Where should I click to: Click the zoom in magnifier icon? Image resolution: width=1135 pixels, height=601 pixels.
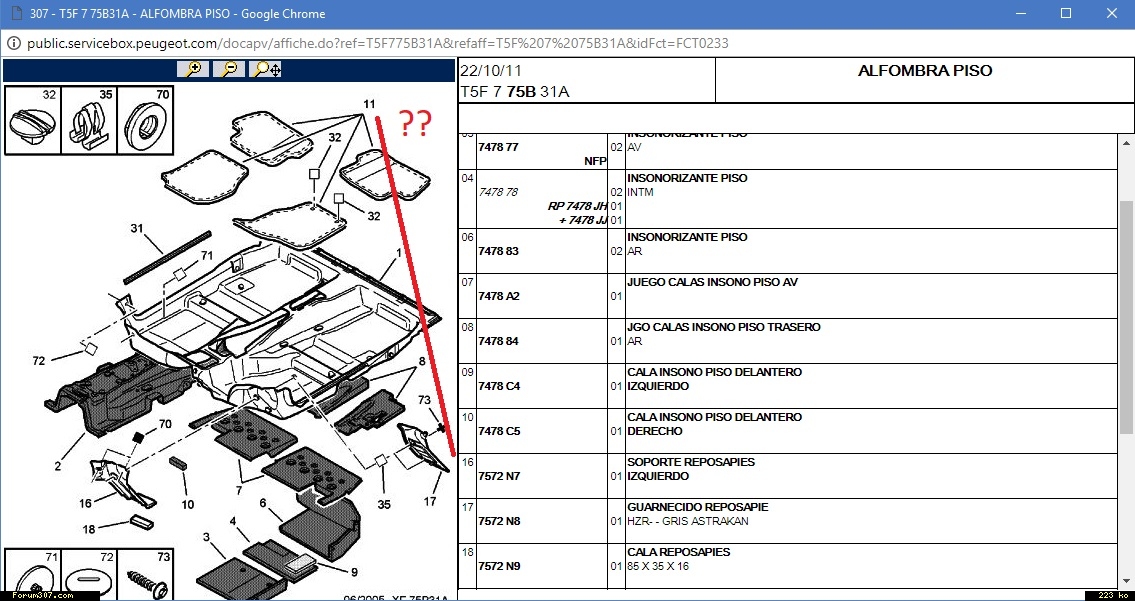point(193,70)
